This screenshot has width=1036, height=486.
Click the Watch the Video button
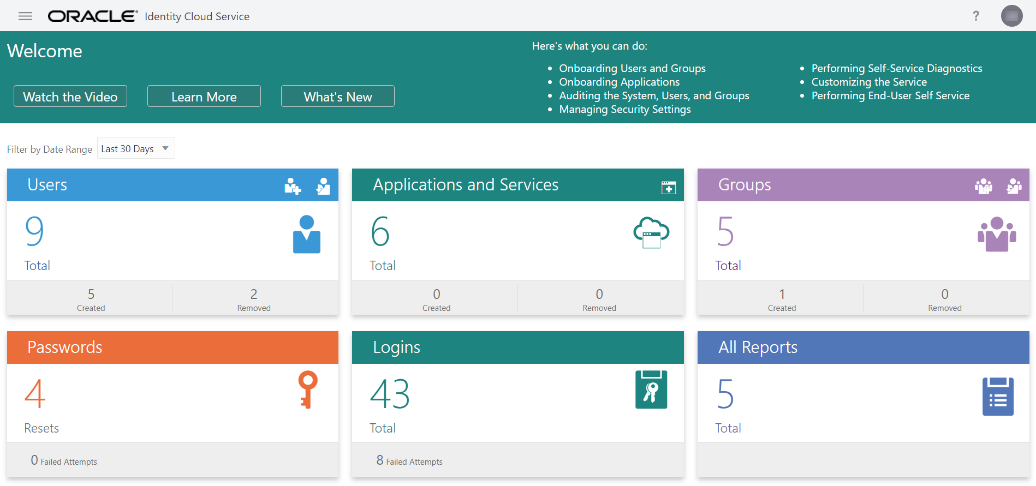point(70,96)
